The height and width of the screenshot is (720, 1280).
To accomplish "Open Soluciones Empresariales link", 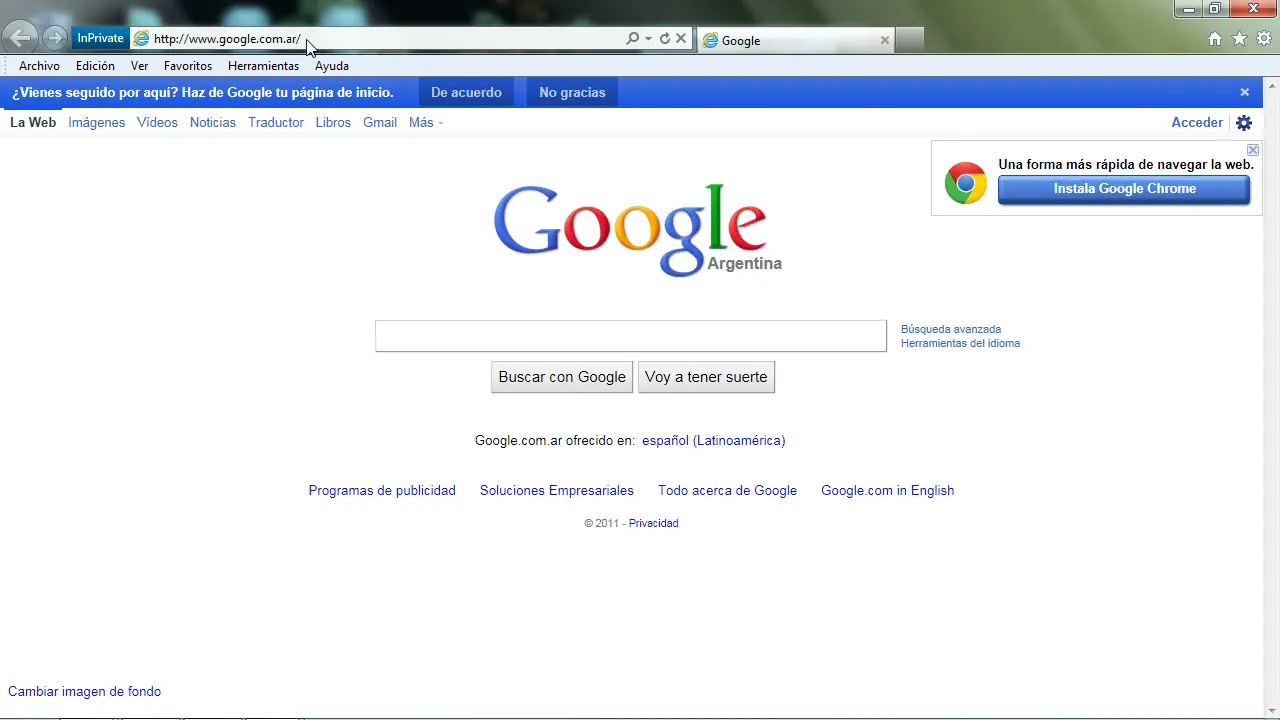I will 557,490.
